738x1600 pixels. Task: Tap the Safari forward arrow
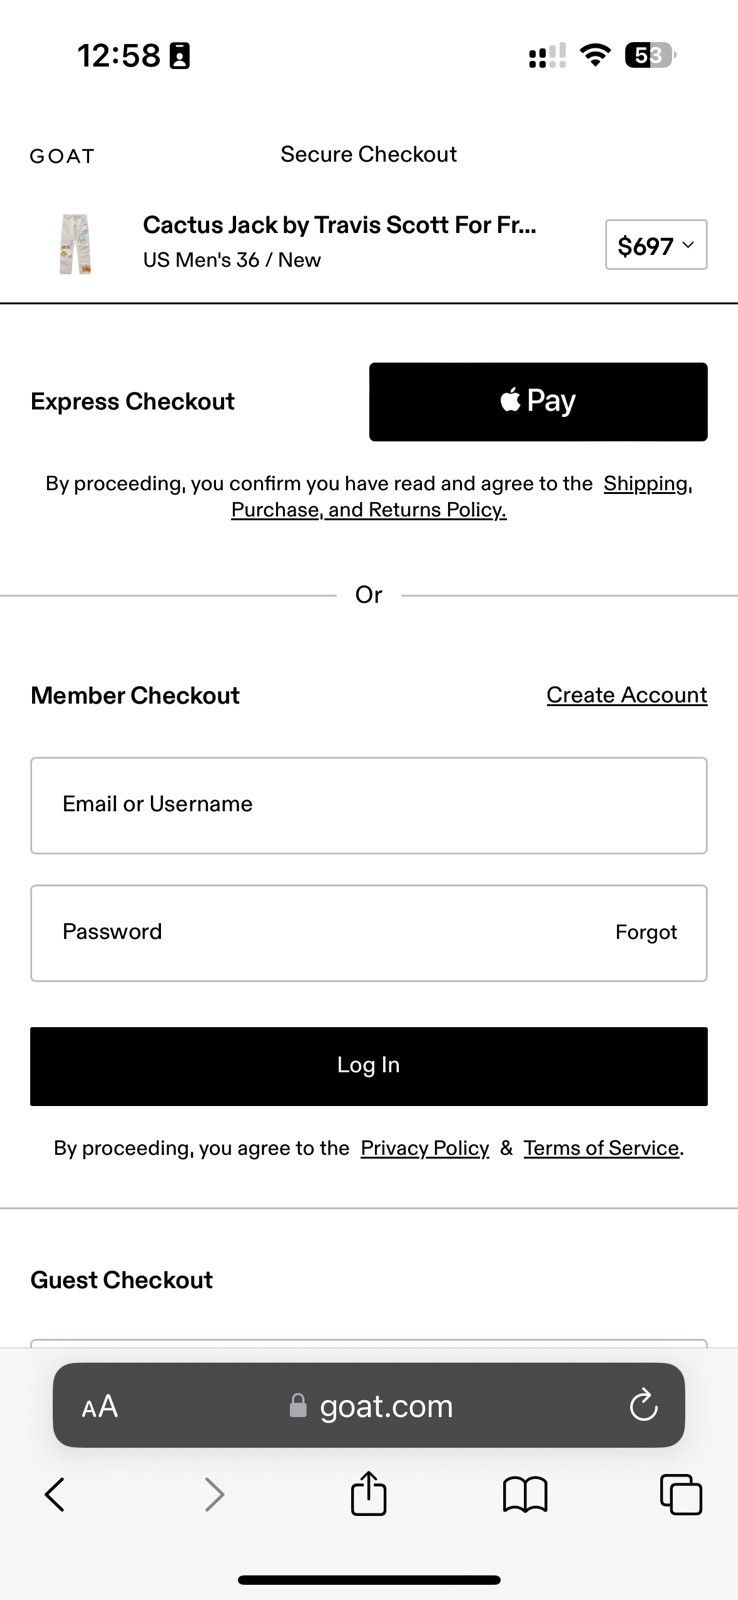tap(214, 1495)
